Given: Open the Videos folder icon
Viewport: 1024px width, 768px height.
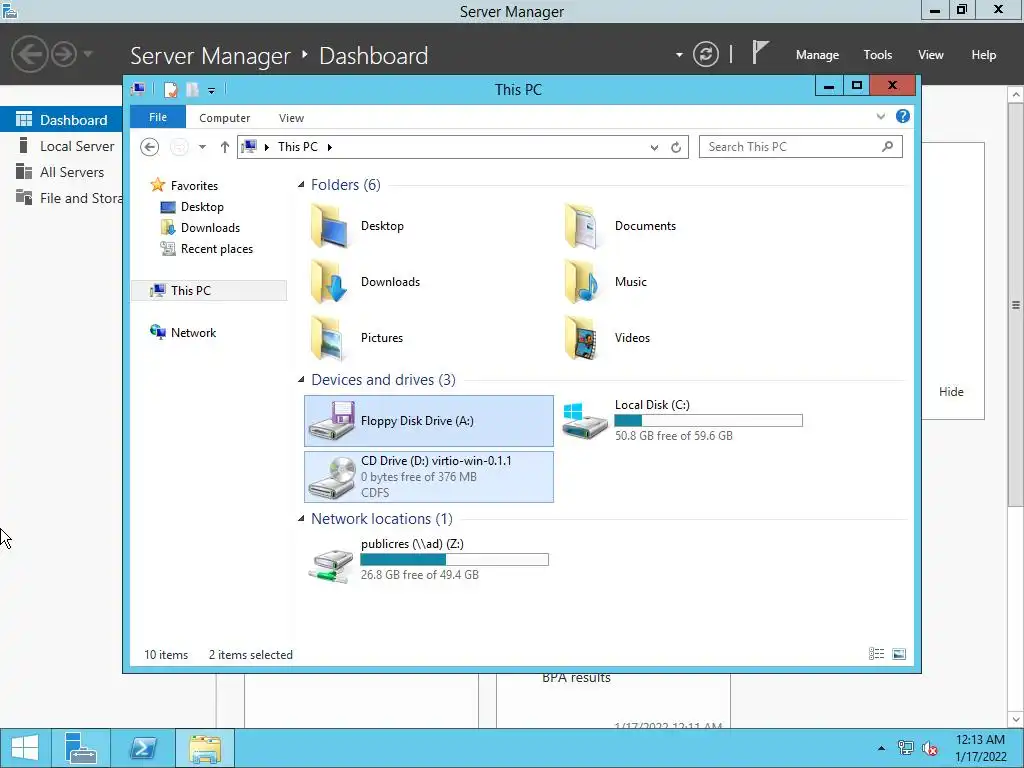Looking at the screenshot, I should (581, 338).
